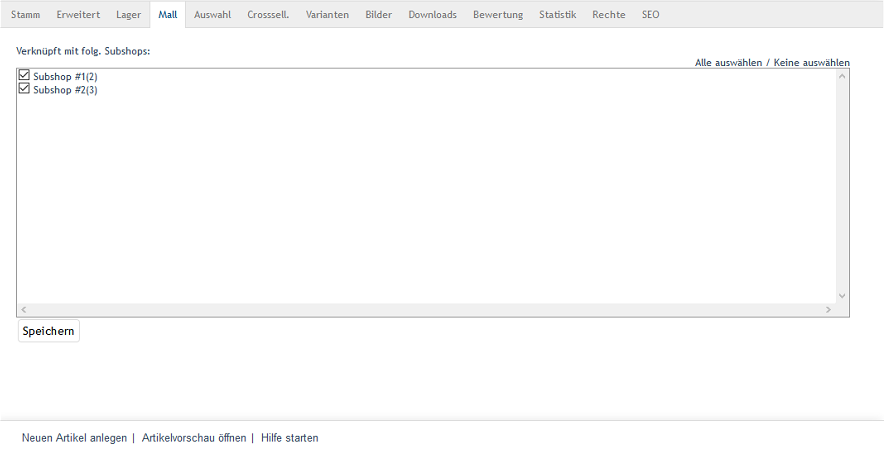This screenshot has height=454, width=884.
Task: Open the Downloads tab
Action: [432, 15]
